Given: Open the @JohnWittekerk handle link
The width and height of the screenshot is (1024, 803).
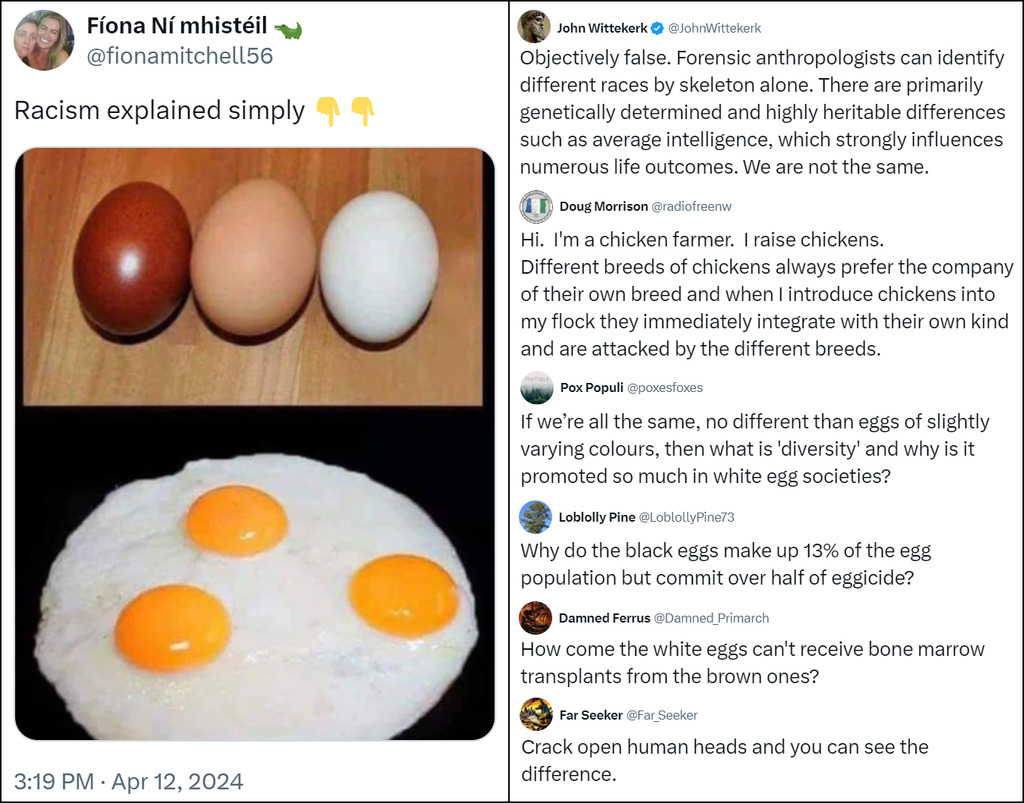Looking at the screenshot, I should (714, 28).
